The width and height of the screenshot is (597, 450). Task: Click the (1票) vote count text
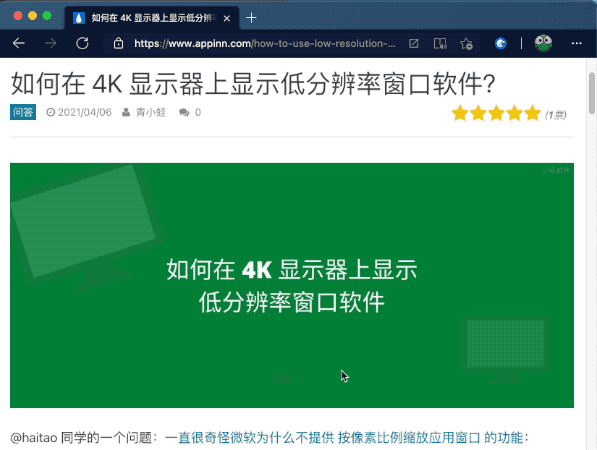[x=555, y=115]
